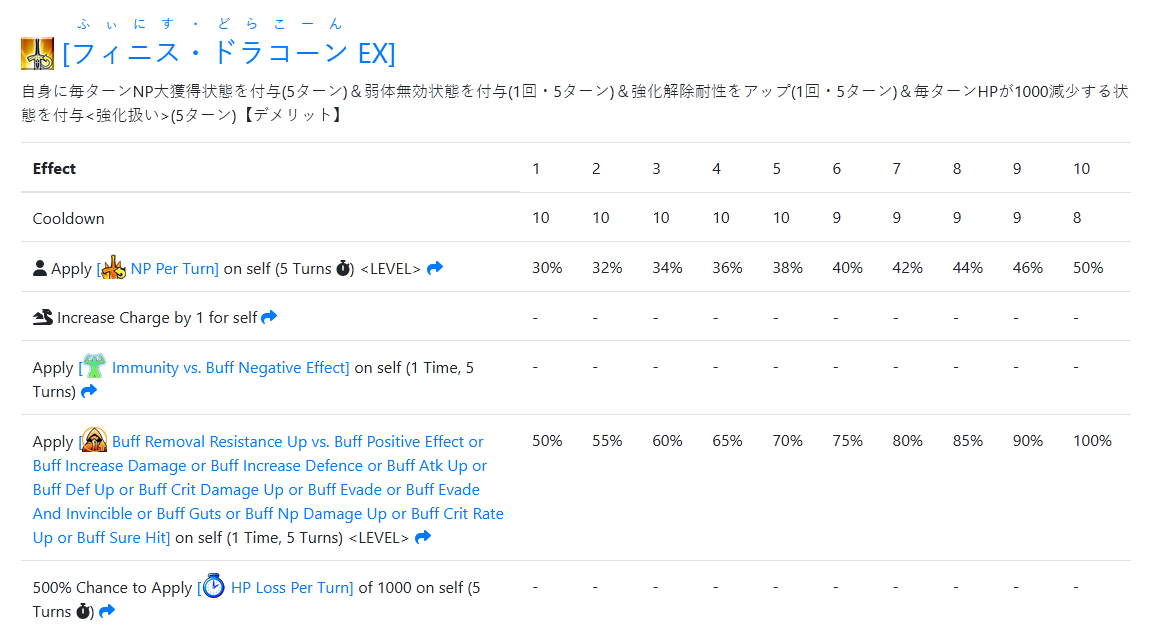Click the Buff Removal Resistance Up icon
1156x626 pixels.
pyautogui.click(x=94, y=440)
